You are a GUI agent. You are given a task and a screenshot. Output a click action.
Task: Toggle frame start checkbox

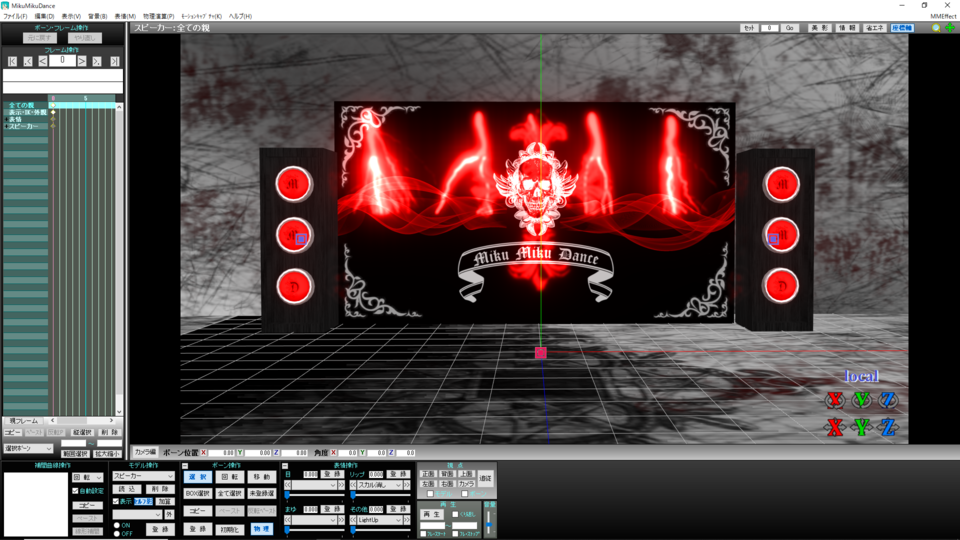pos(423,534)
